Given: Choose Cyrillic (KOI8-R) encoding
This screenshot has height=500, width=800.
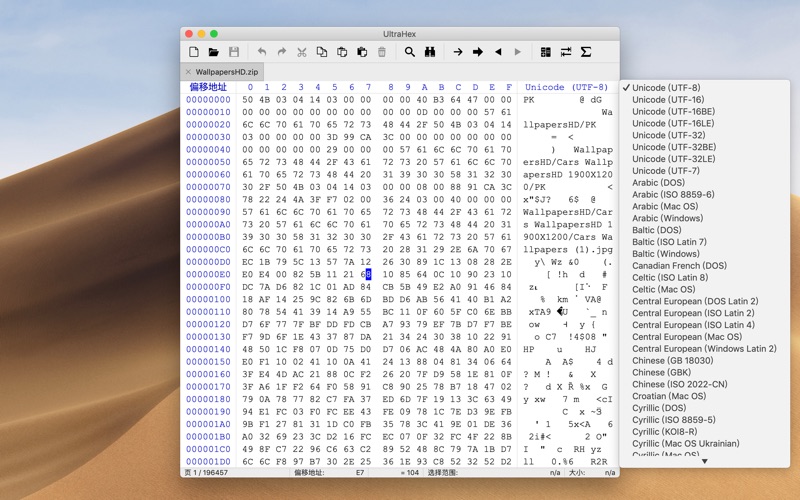Looking at the screenshot, I should pyautogui.click(x=664, y=432).
